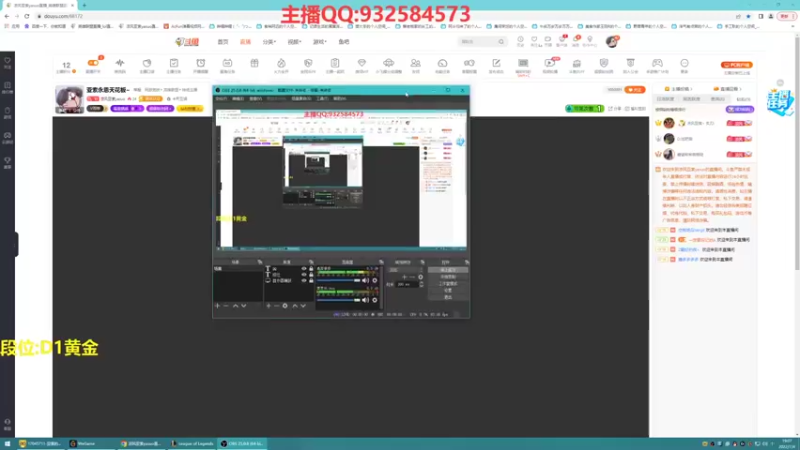Mute the first OBS audio mixer channel
800x450 pixels.
coord(365,281)
